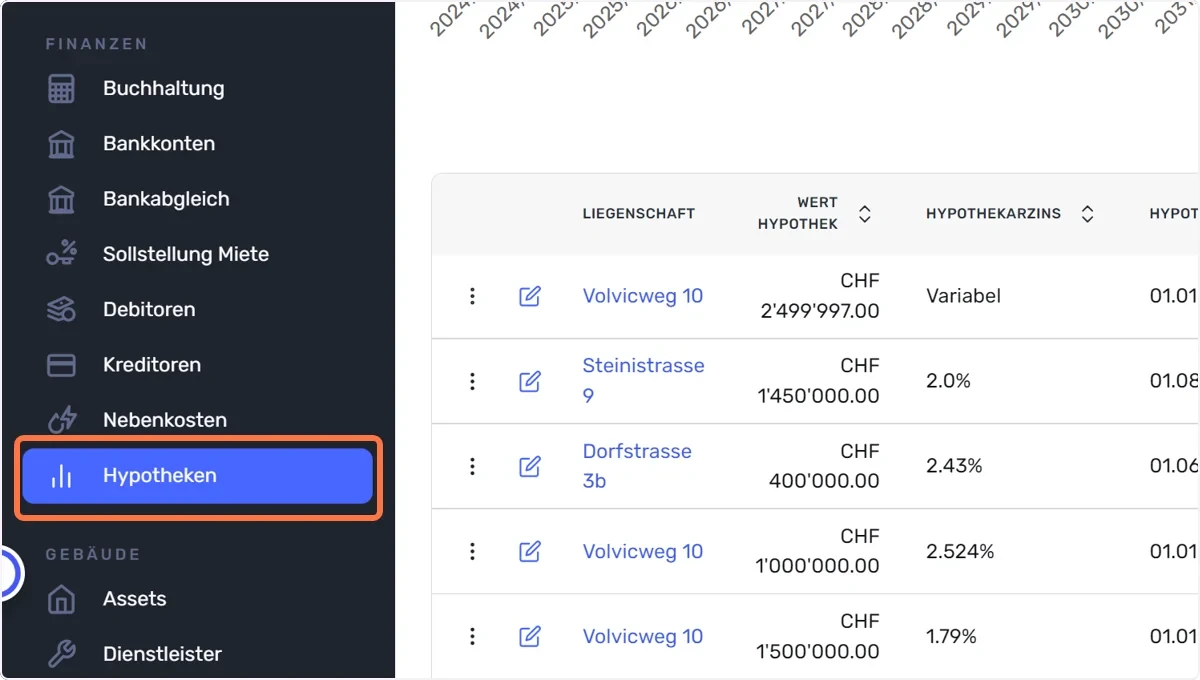Click the Kreditoren credit card icon
Screen dimensions: 1200x680
click(62, 365)
